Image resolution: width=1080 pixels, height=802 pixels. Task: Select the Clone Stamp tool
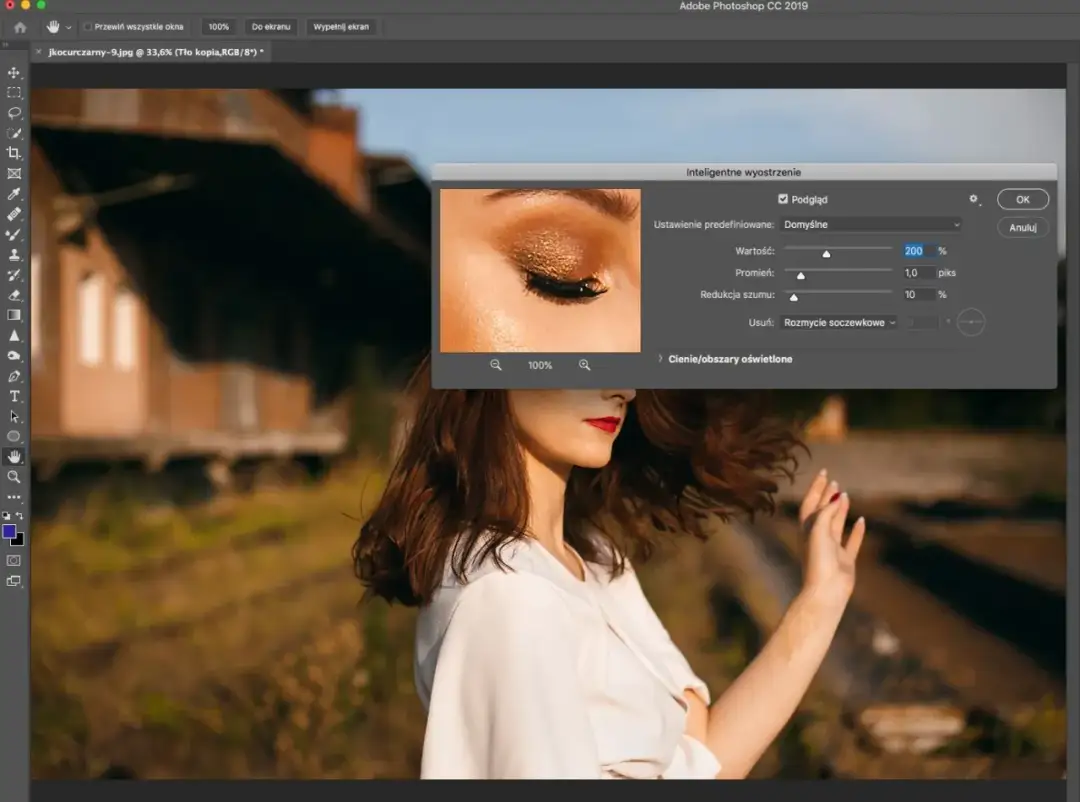coord(14,254)
